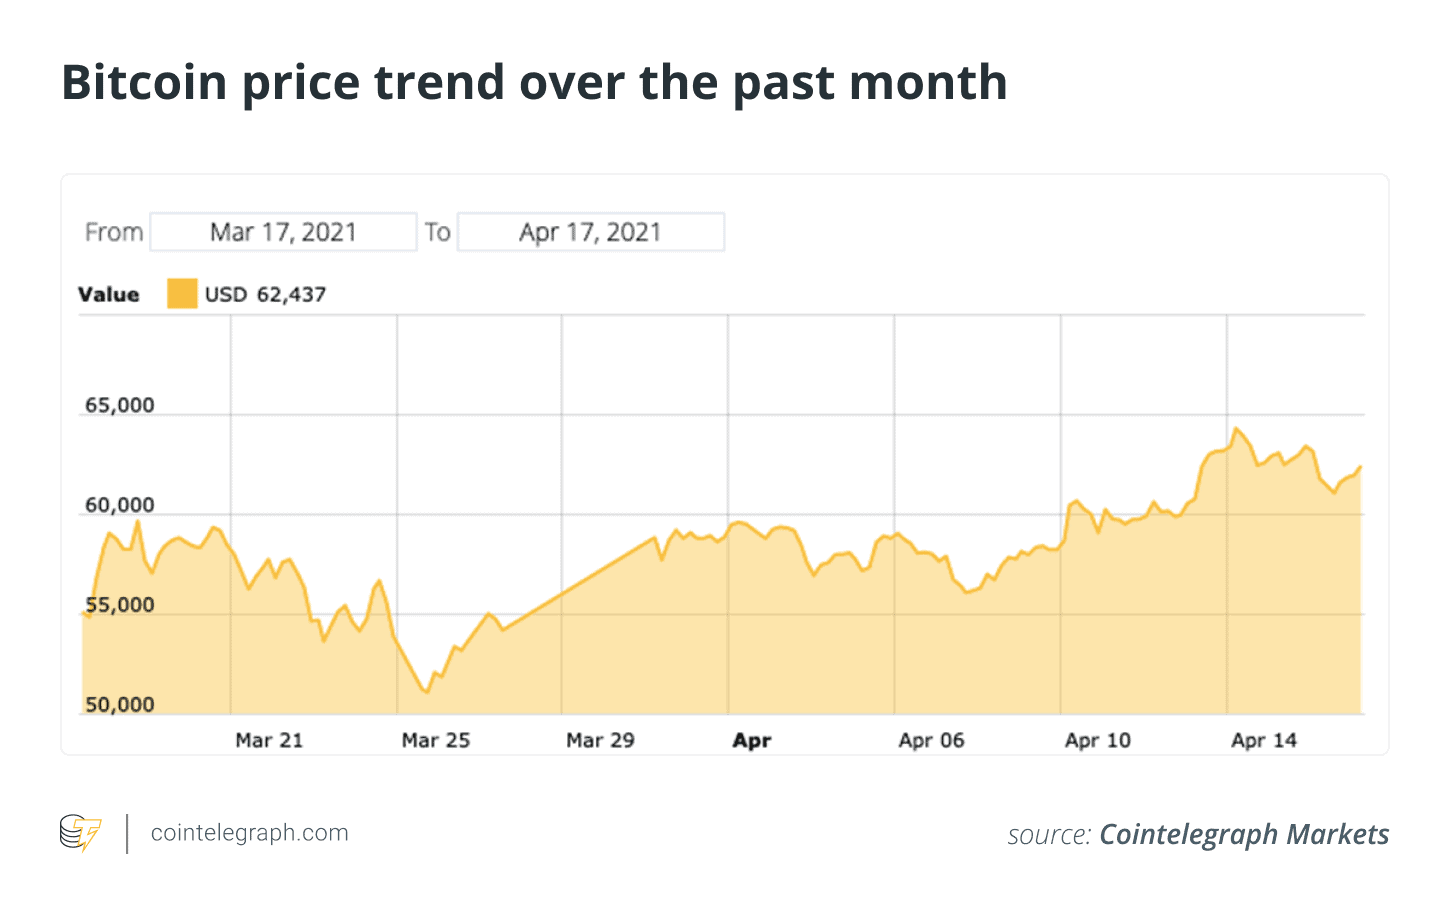
Task: Click the 65,000 y-axis label
Action: tap(120, 405)
